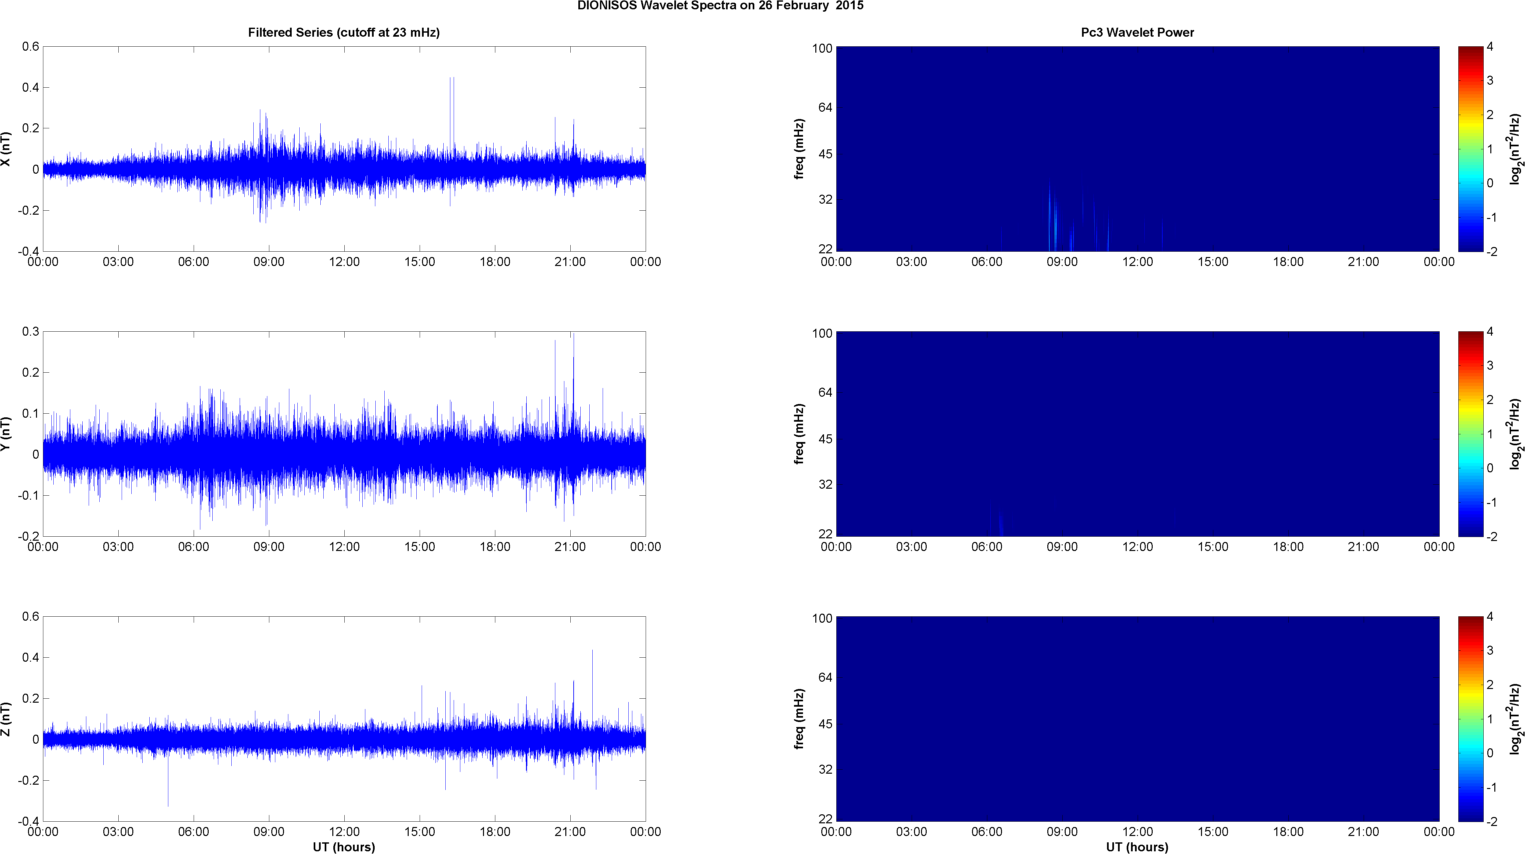1525x854 pixels.
Task: Click the '45' frequency tick on middle spectrogram
Action: 826,439
